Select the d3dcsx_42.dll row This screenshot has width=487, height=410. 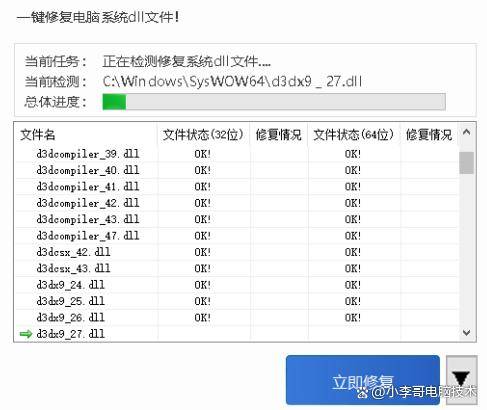237,252
